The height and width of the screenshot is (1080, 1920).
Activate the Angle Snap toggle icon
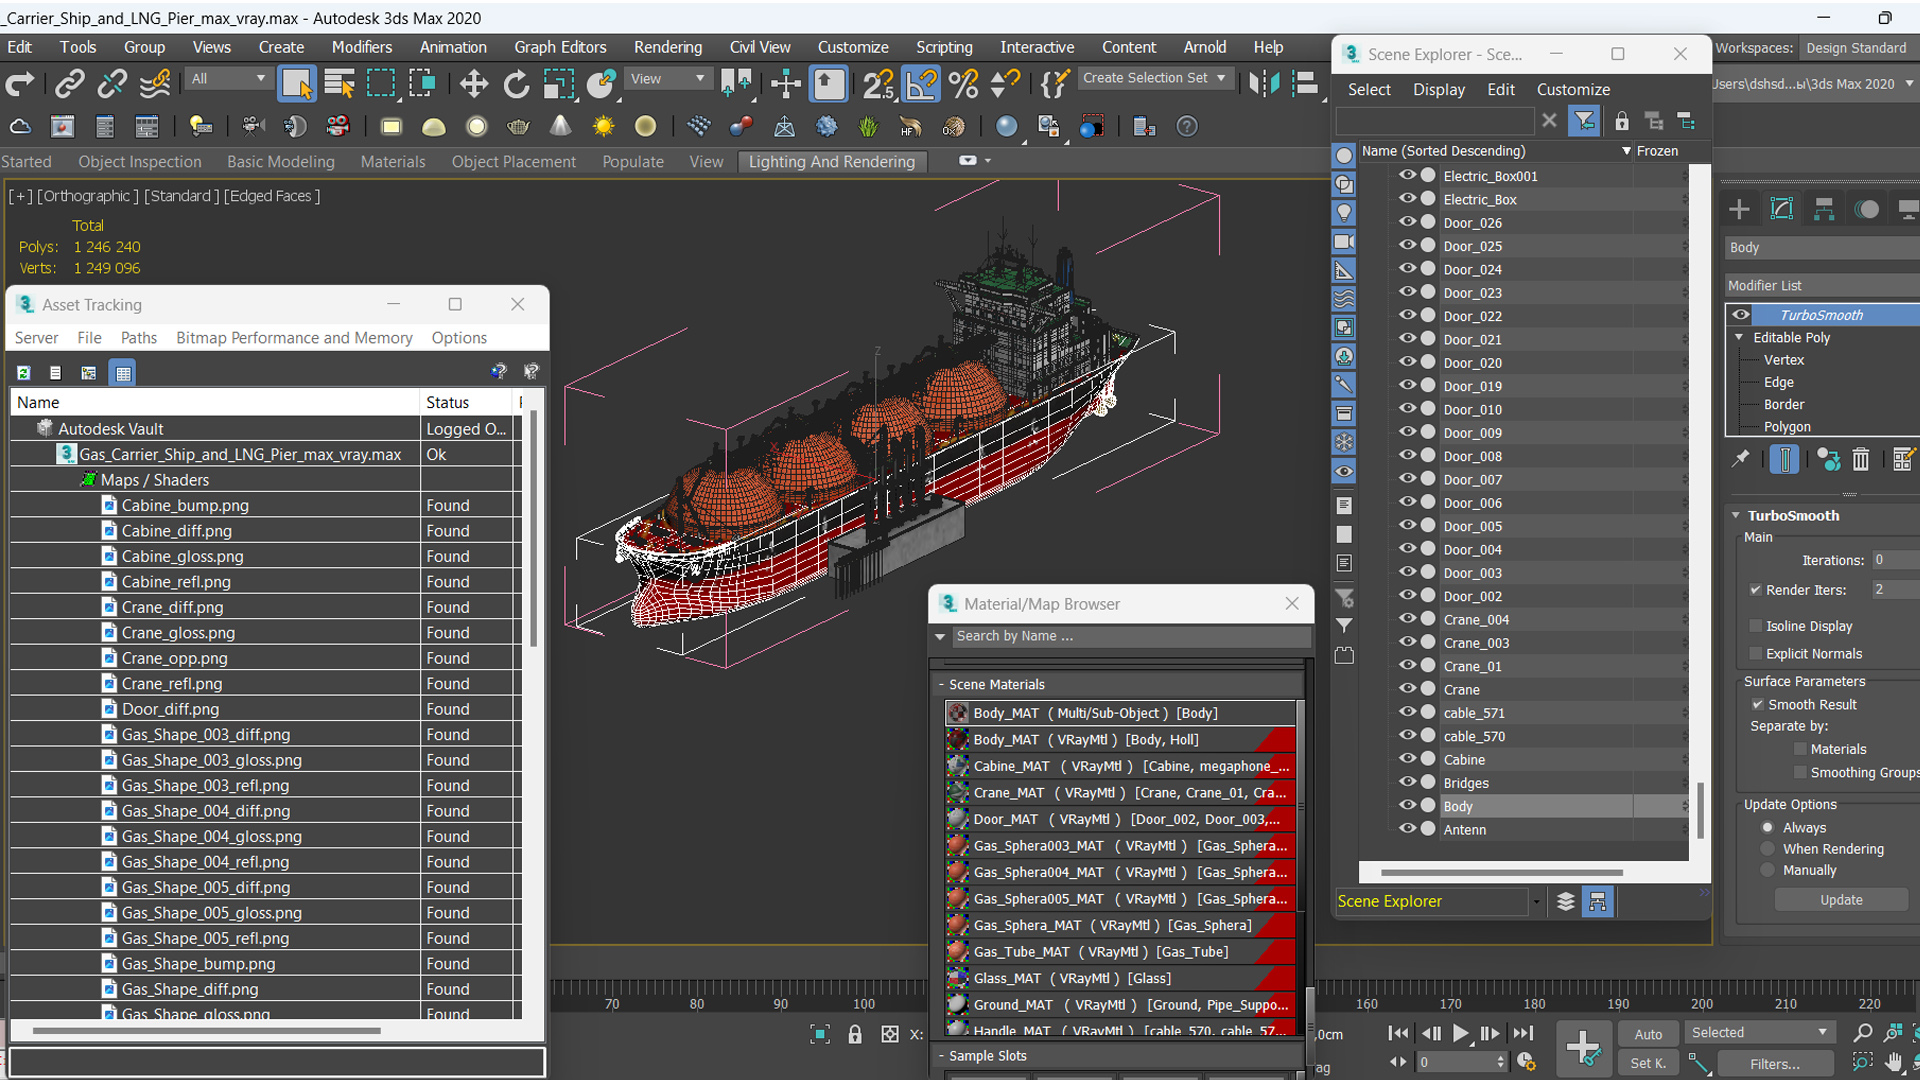[x=921, y=84]
